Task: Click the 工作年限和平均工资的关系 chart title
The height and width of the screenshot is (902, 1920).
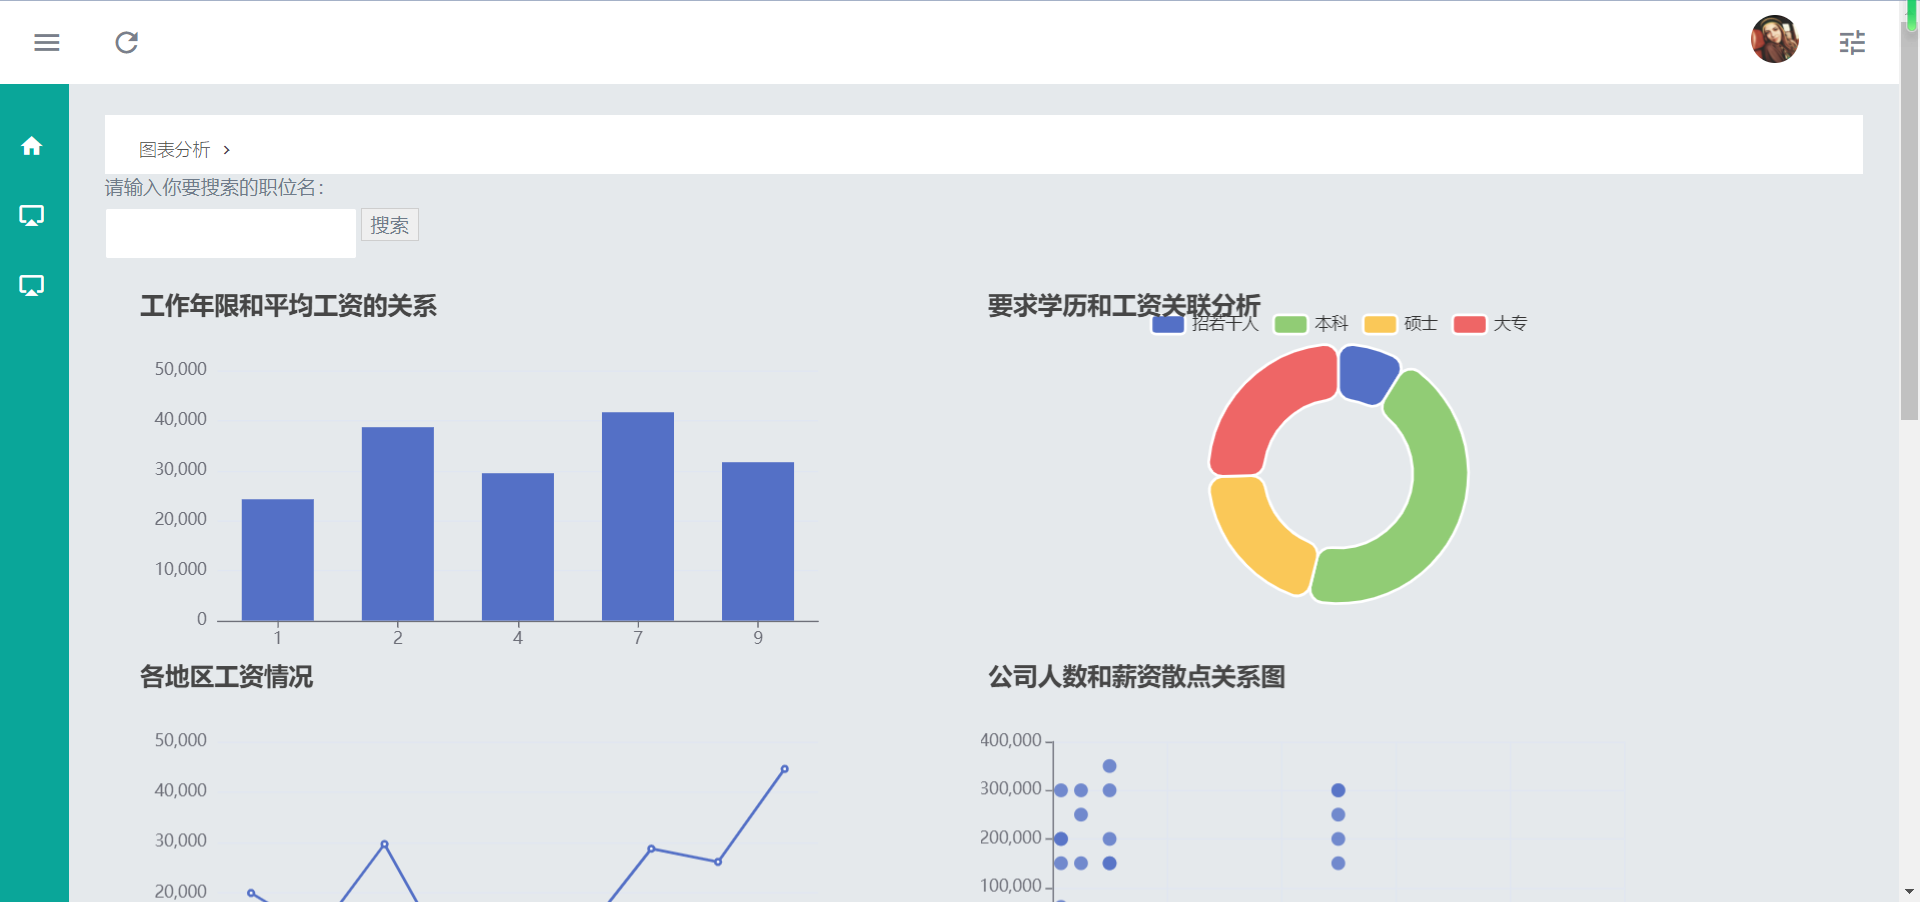Action: (288, 306)
